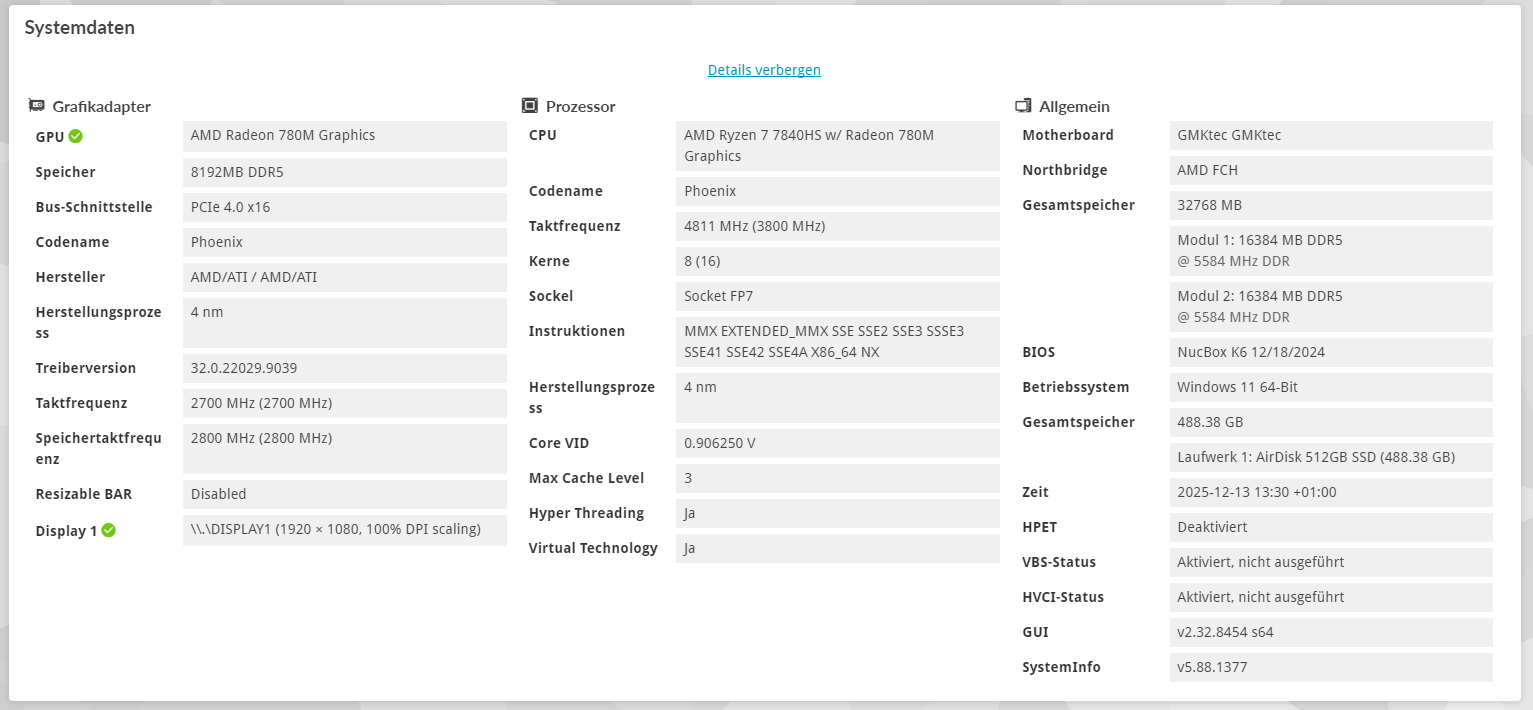Select the GMKtec GMKtec motherboard value

click(1331, 135)
